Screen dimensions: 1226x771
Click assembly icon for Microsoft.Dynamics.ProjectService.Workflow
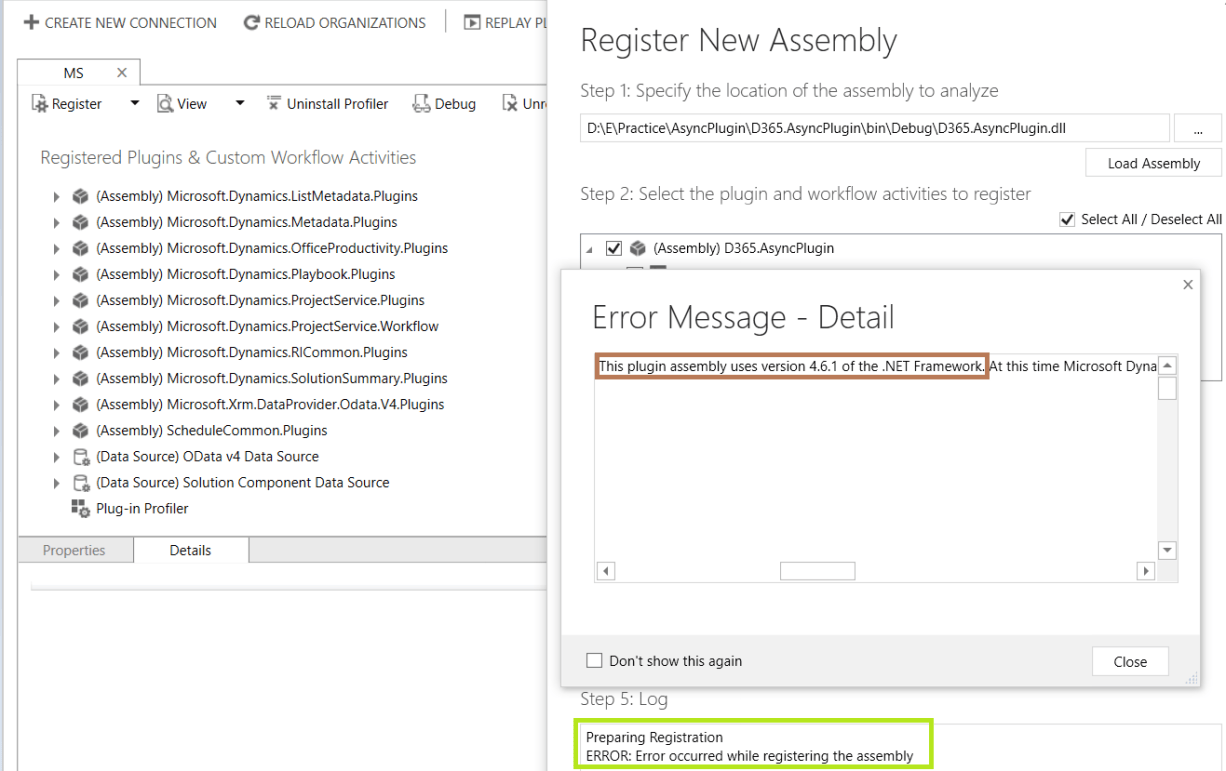point(81,326)
